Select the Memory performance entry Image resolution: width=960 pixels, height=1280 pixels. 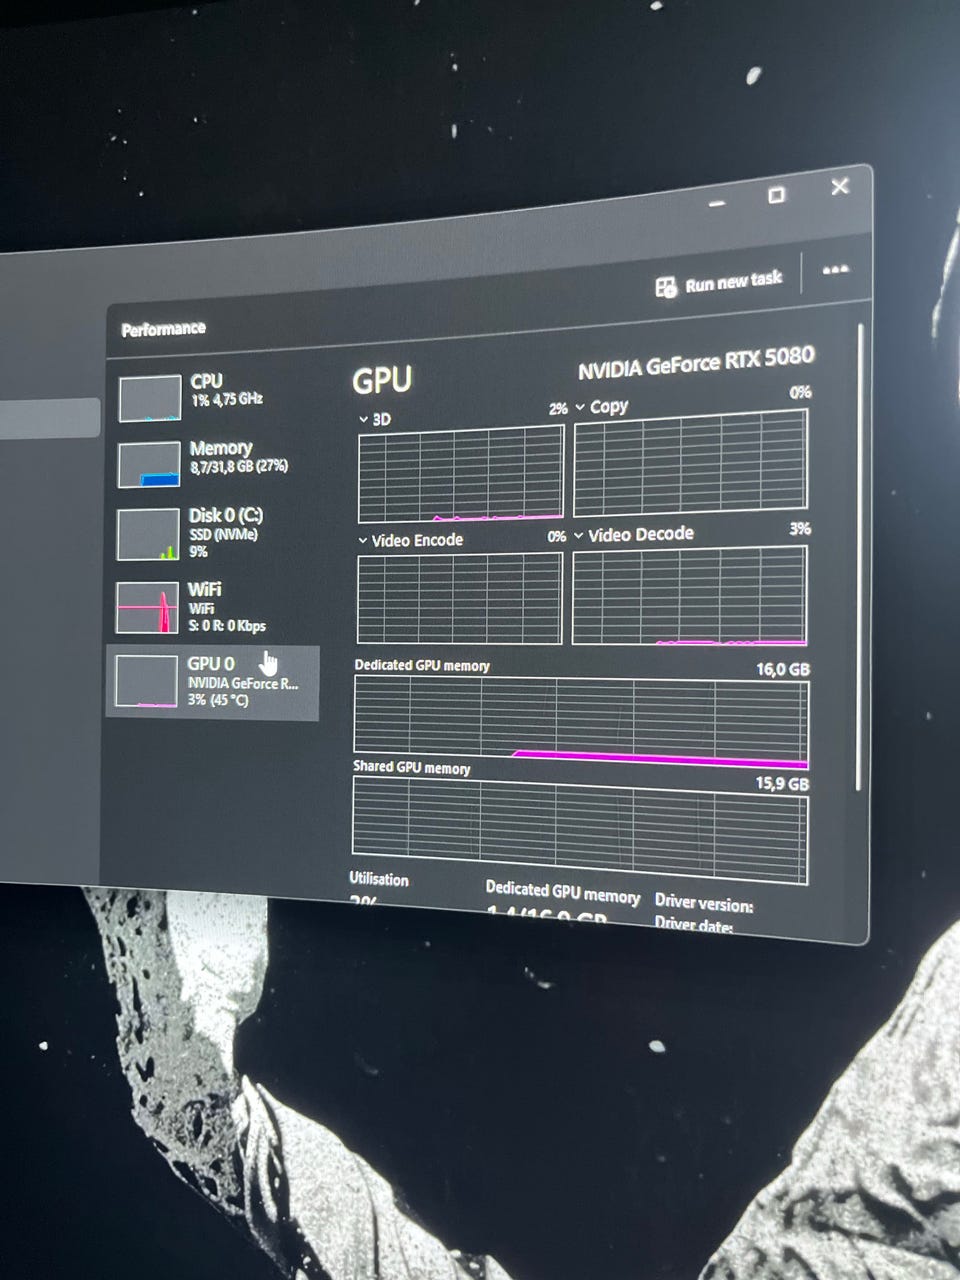coord(213,463)
